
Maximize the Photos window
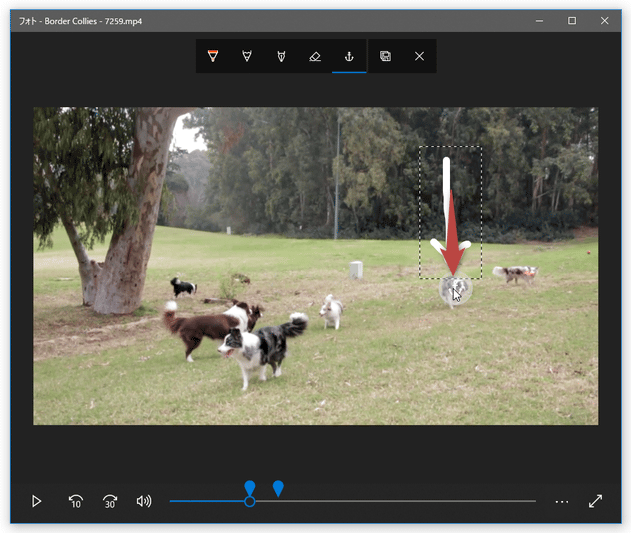click(572, 20)
